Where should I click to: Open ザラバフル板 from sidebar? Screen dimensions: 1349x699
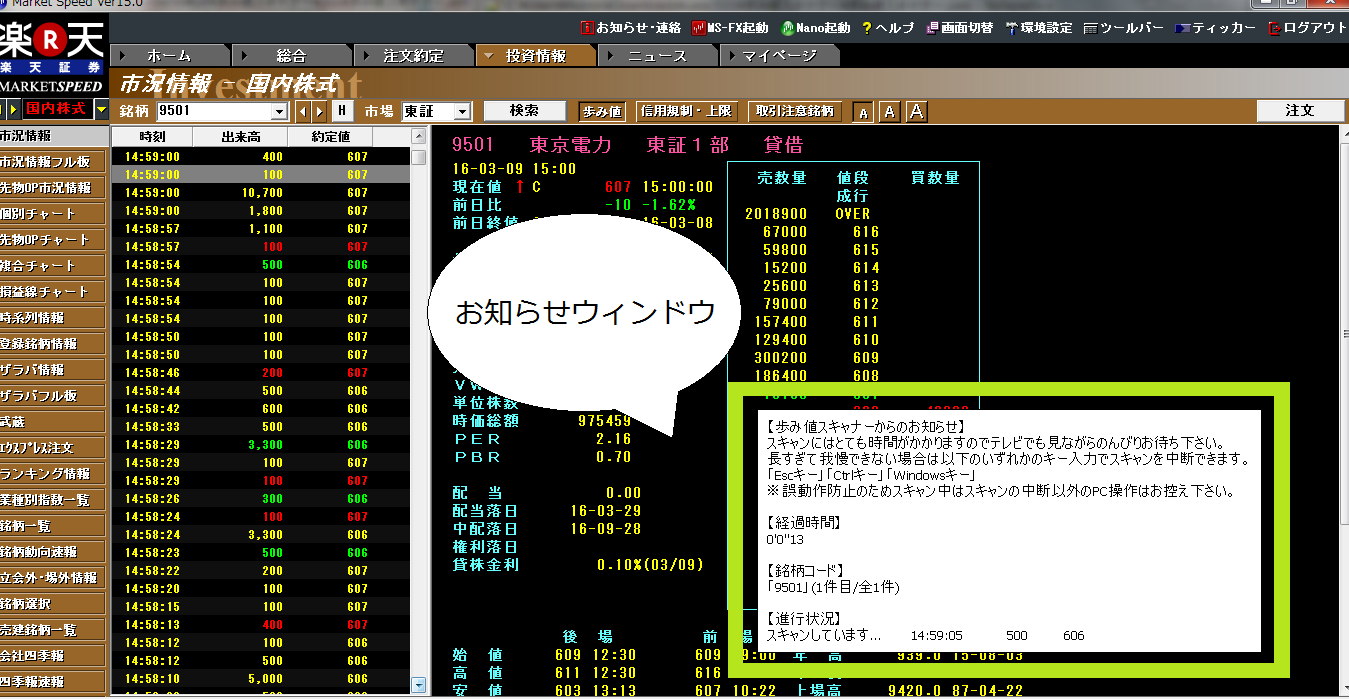(53, 396)
